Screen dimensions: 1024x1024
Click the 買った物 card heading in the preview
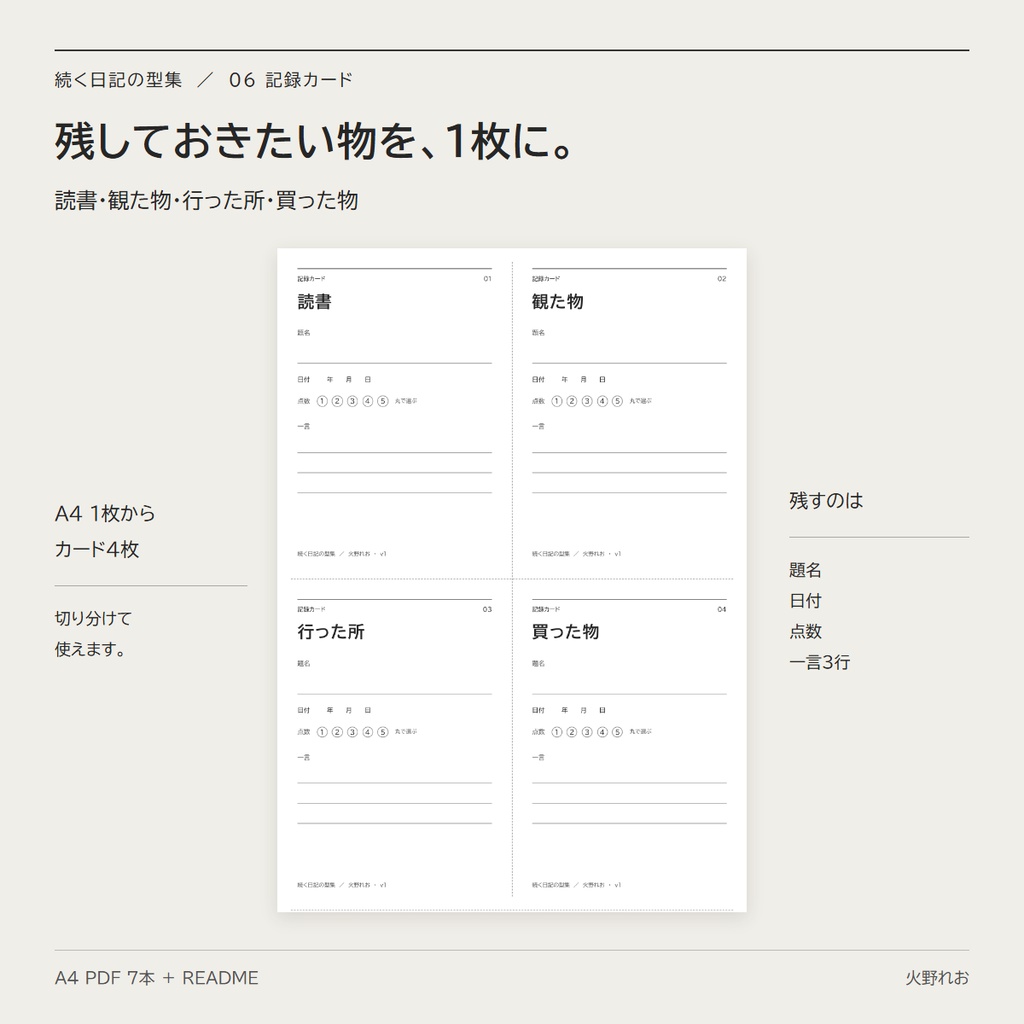[566, 632]
